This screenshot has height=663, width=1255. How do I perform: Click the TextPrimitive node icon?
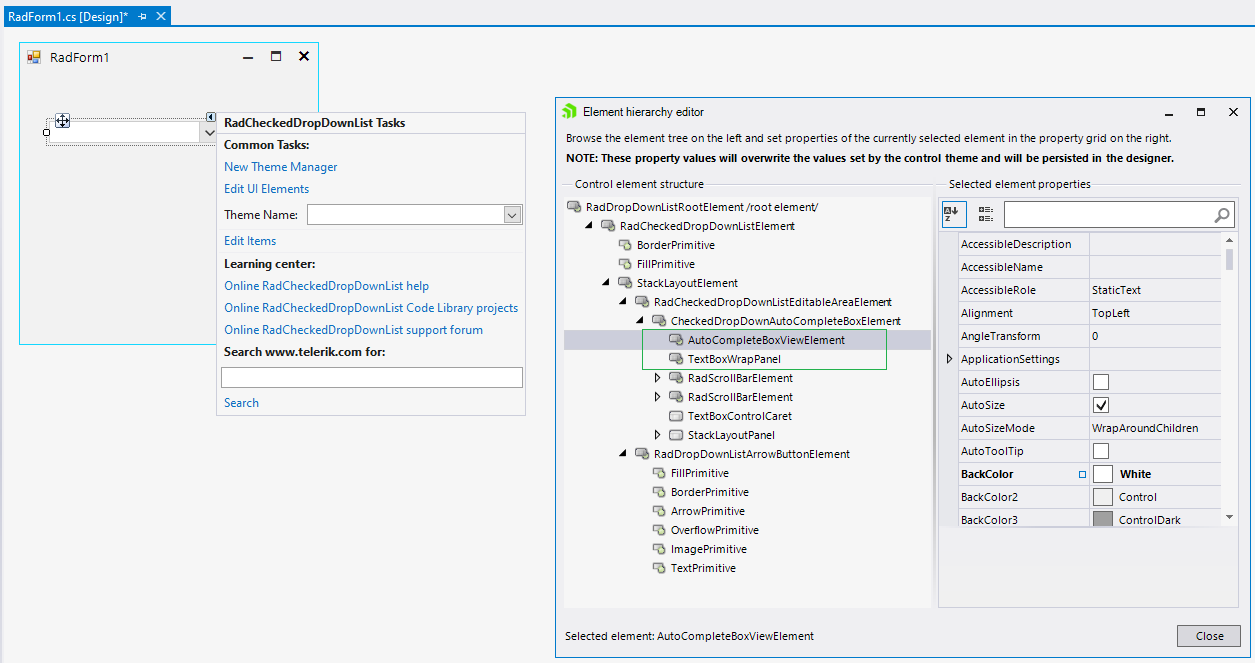point(659,568)
